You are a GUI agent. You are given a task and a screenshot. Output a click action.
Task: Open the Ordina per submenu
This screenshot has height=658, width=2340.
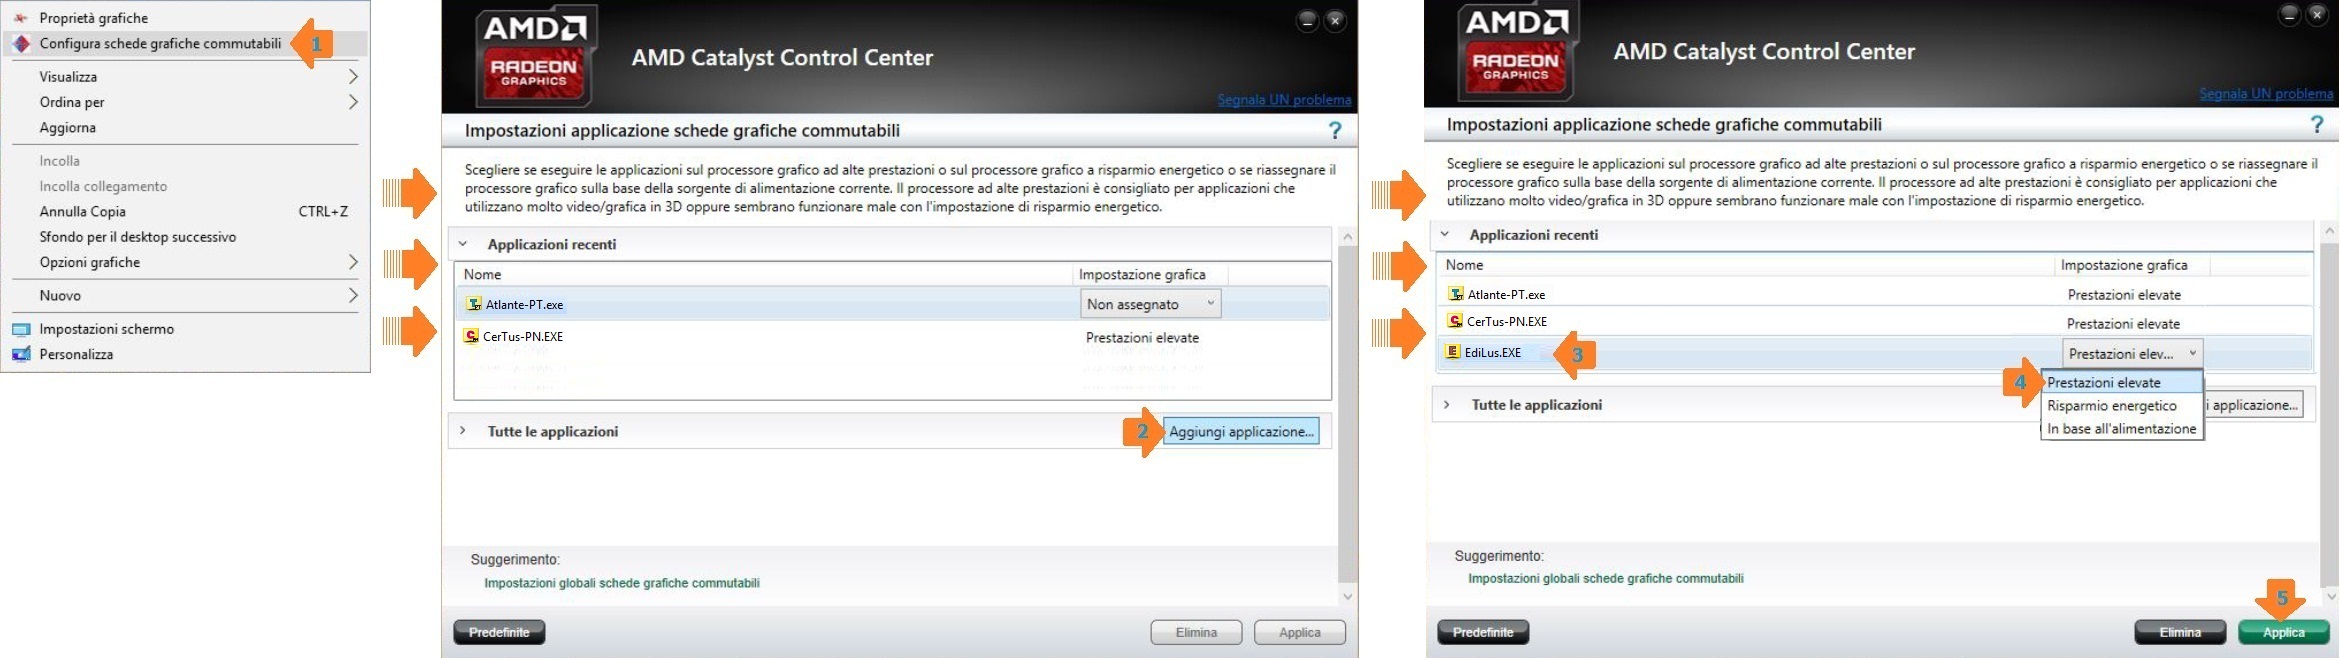tap(185, 102)
